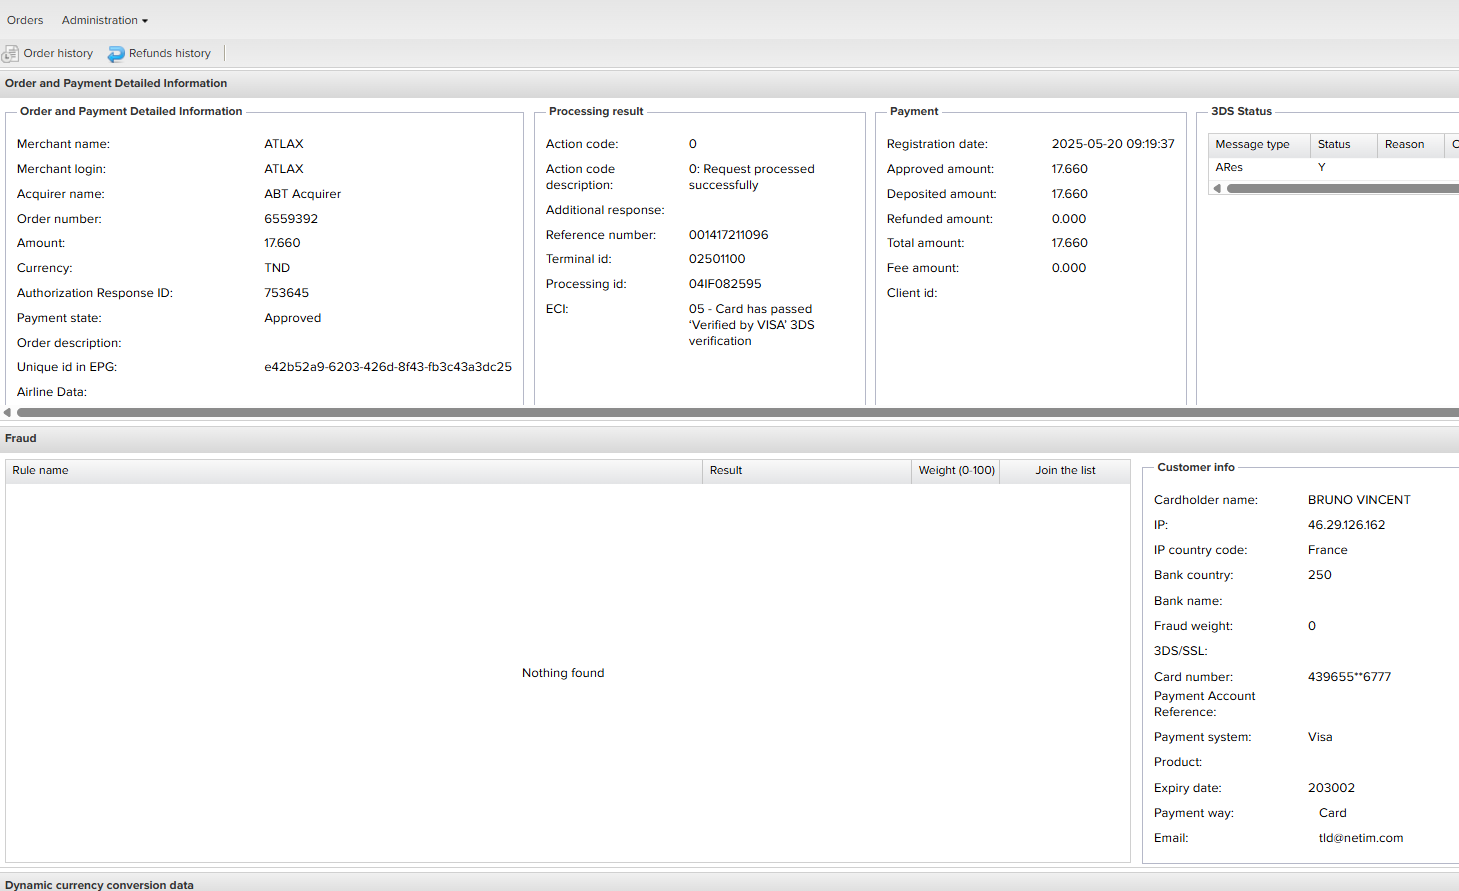
Task: Open the Orders menu
Action: (25, 20)
